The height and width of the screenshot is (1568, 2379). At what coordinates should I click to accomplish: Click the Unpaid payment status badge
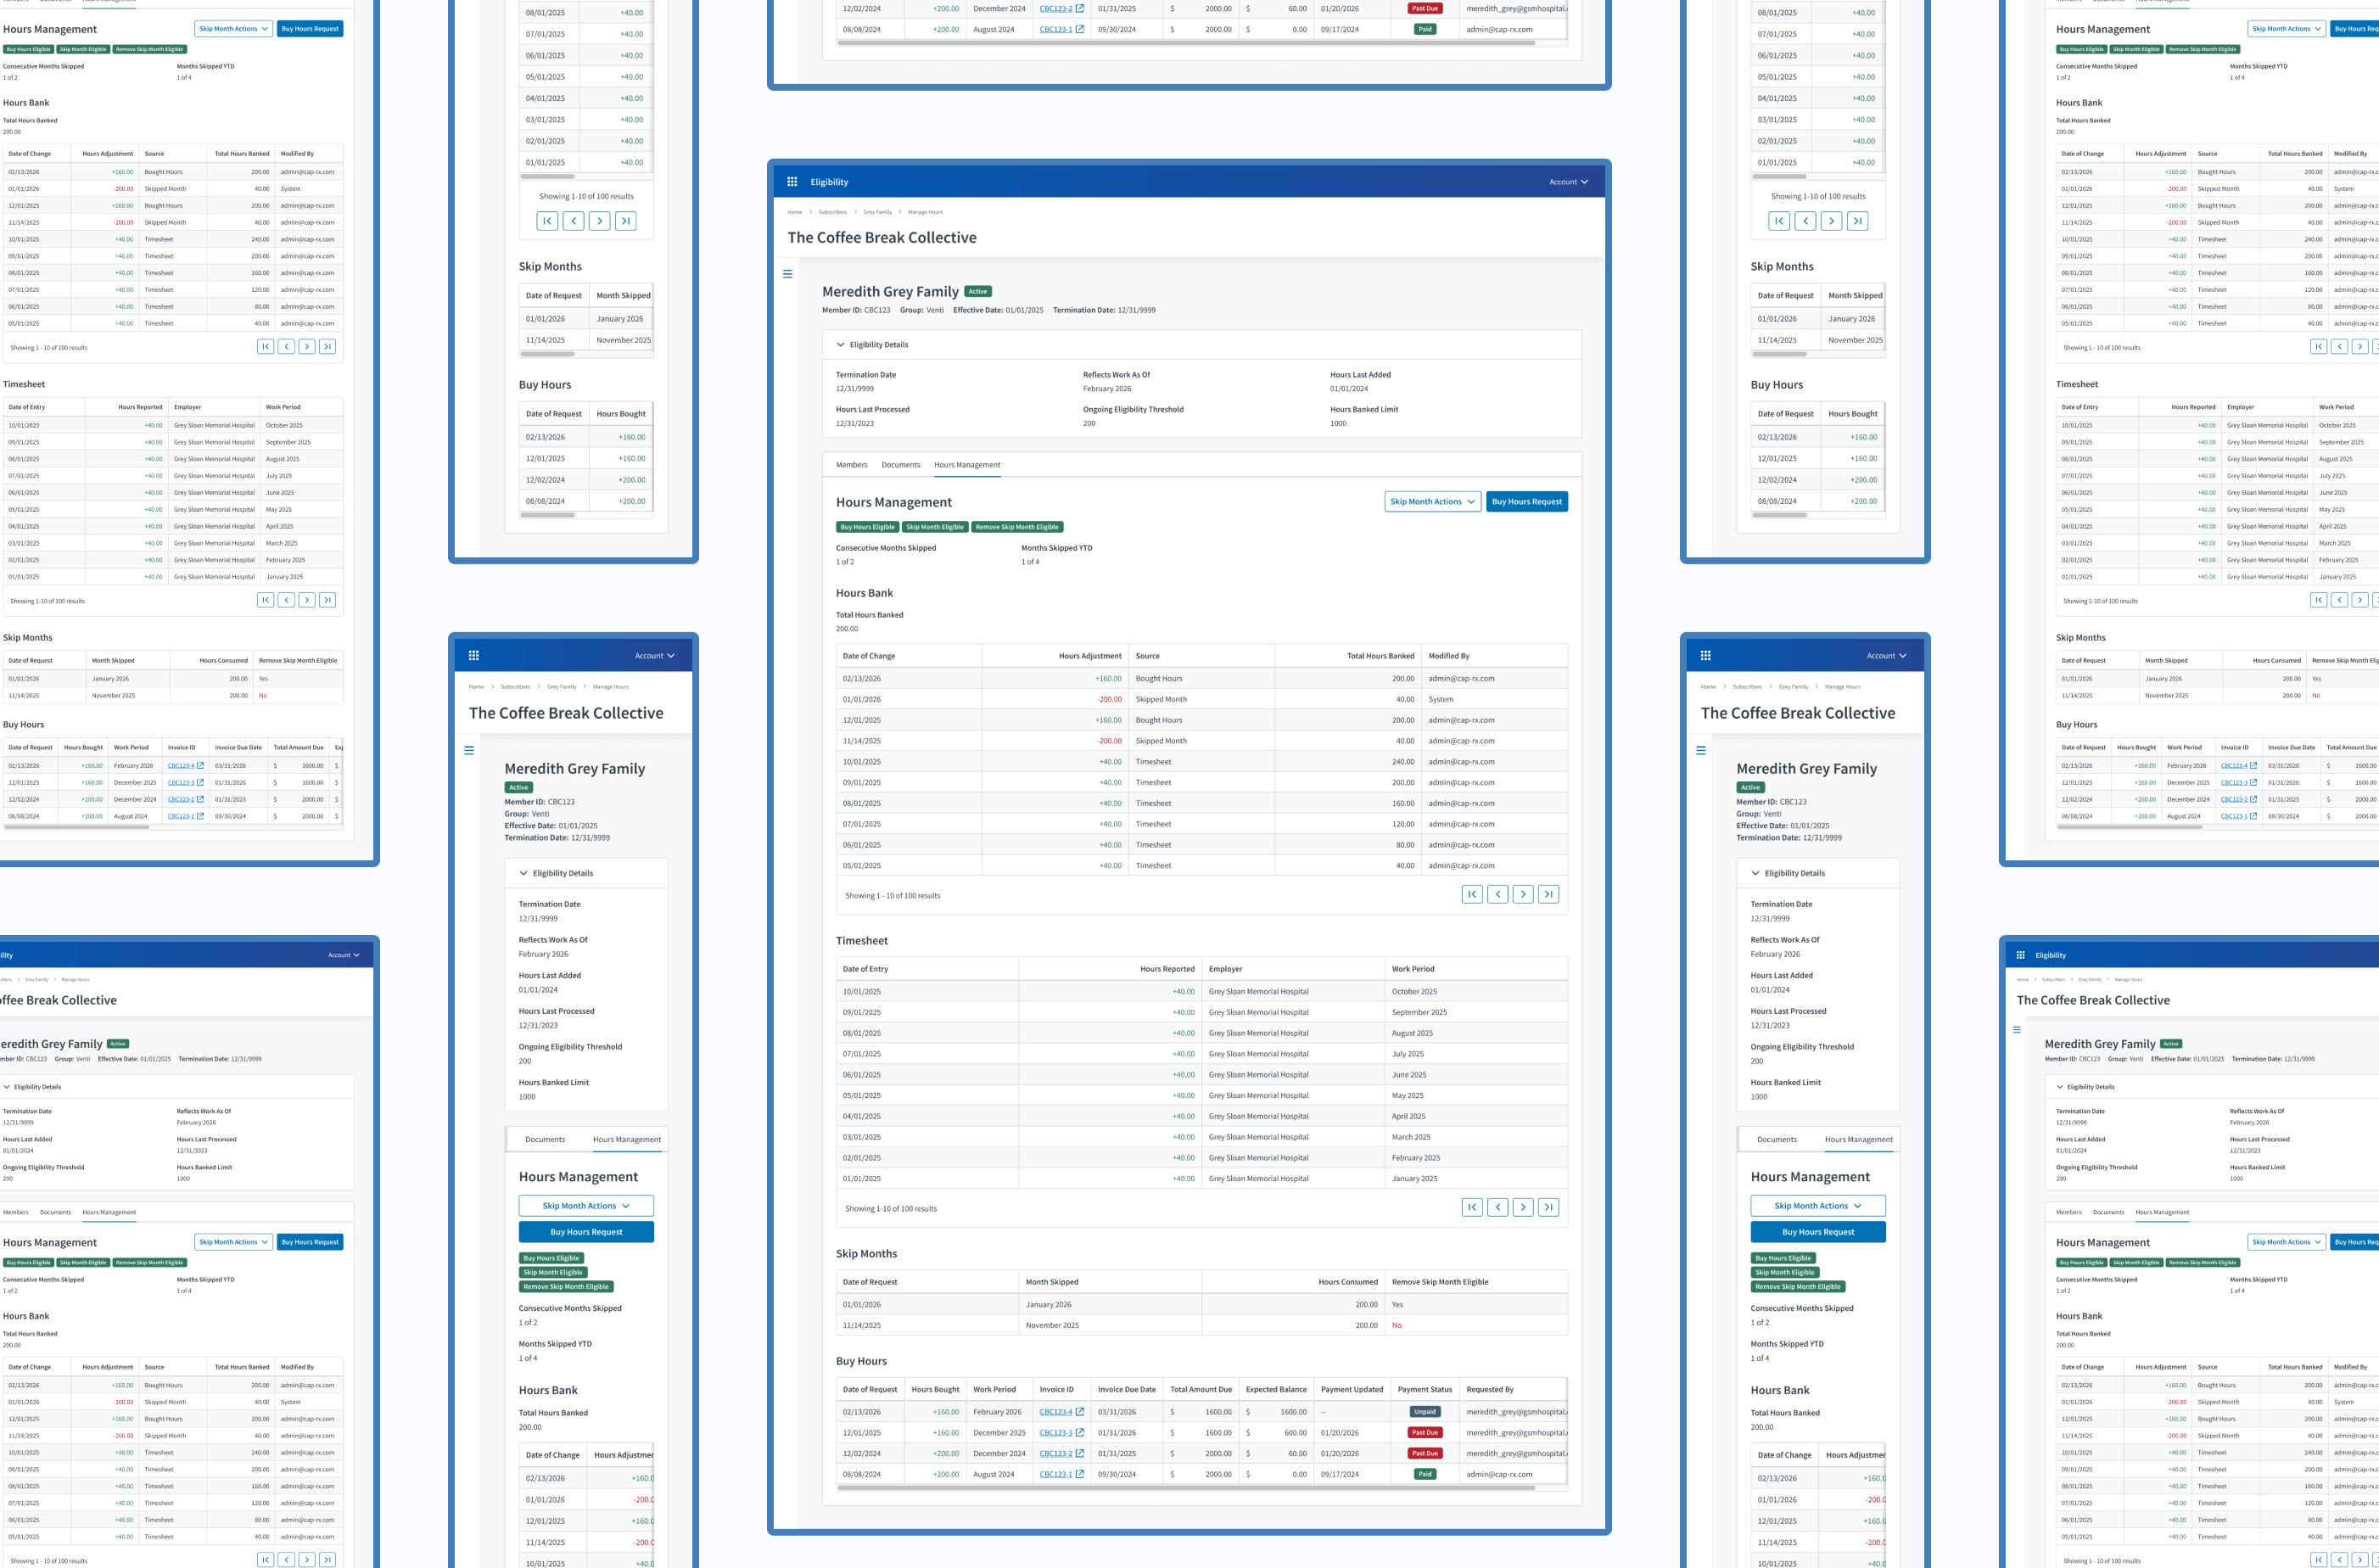[1425, 1412]
